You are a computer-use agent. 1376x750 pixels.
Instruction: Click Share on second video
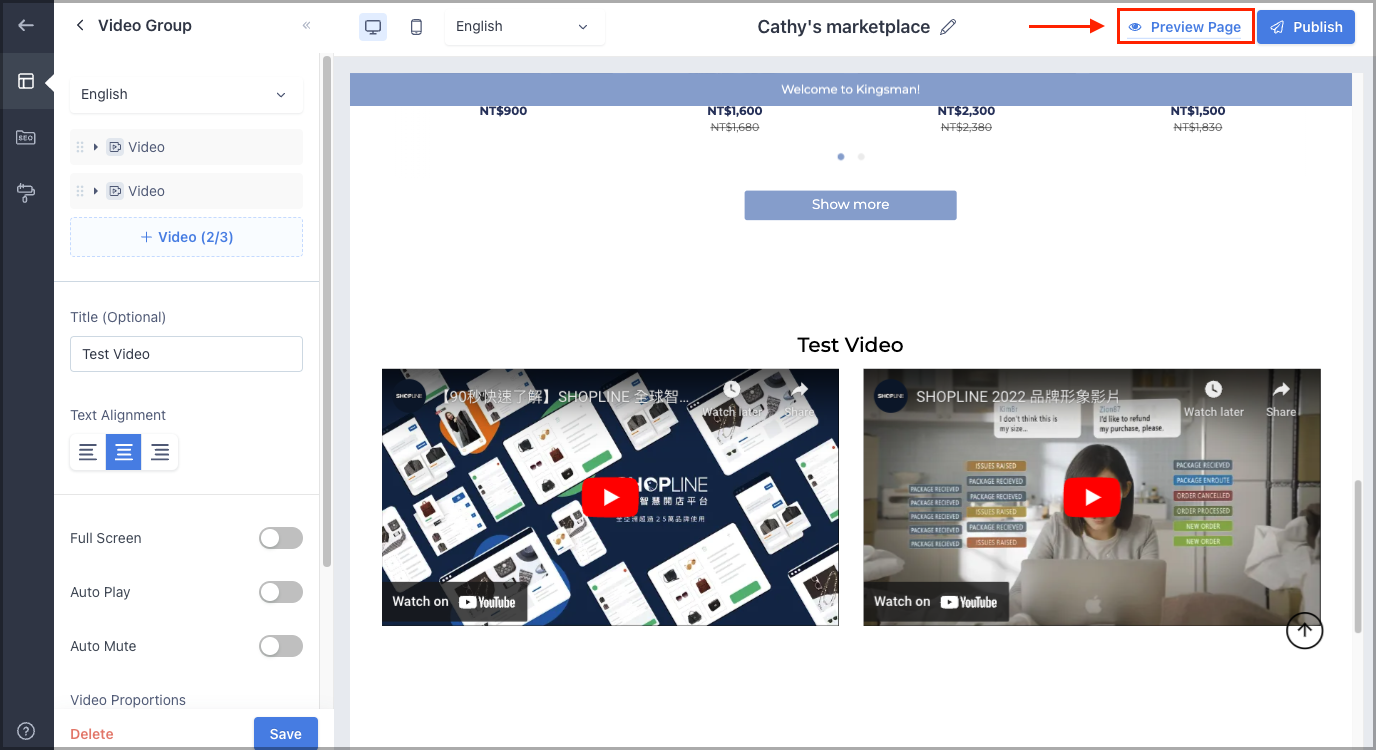(1281, 399)
